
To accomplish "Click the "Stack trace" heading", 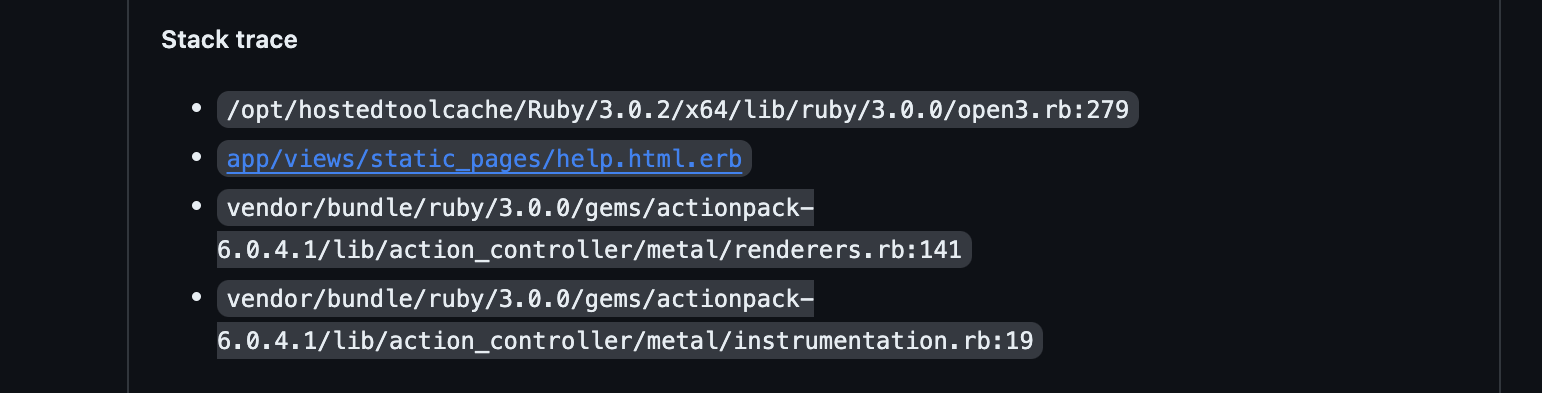I will coord(229,40).
